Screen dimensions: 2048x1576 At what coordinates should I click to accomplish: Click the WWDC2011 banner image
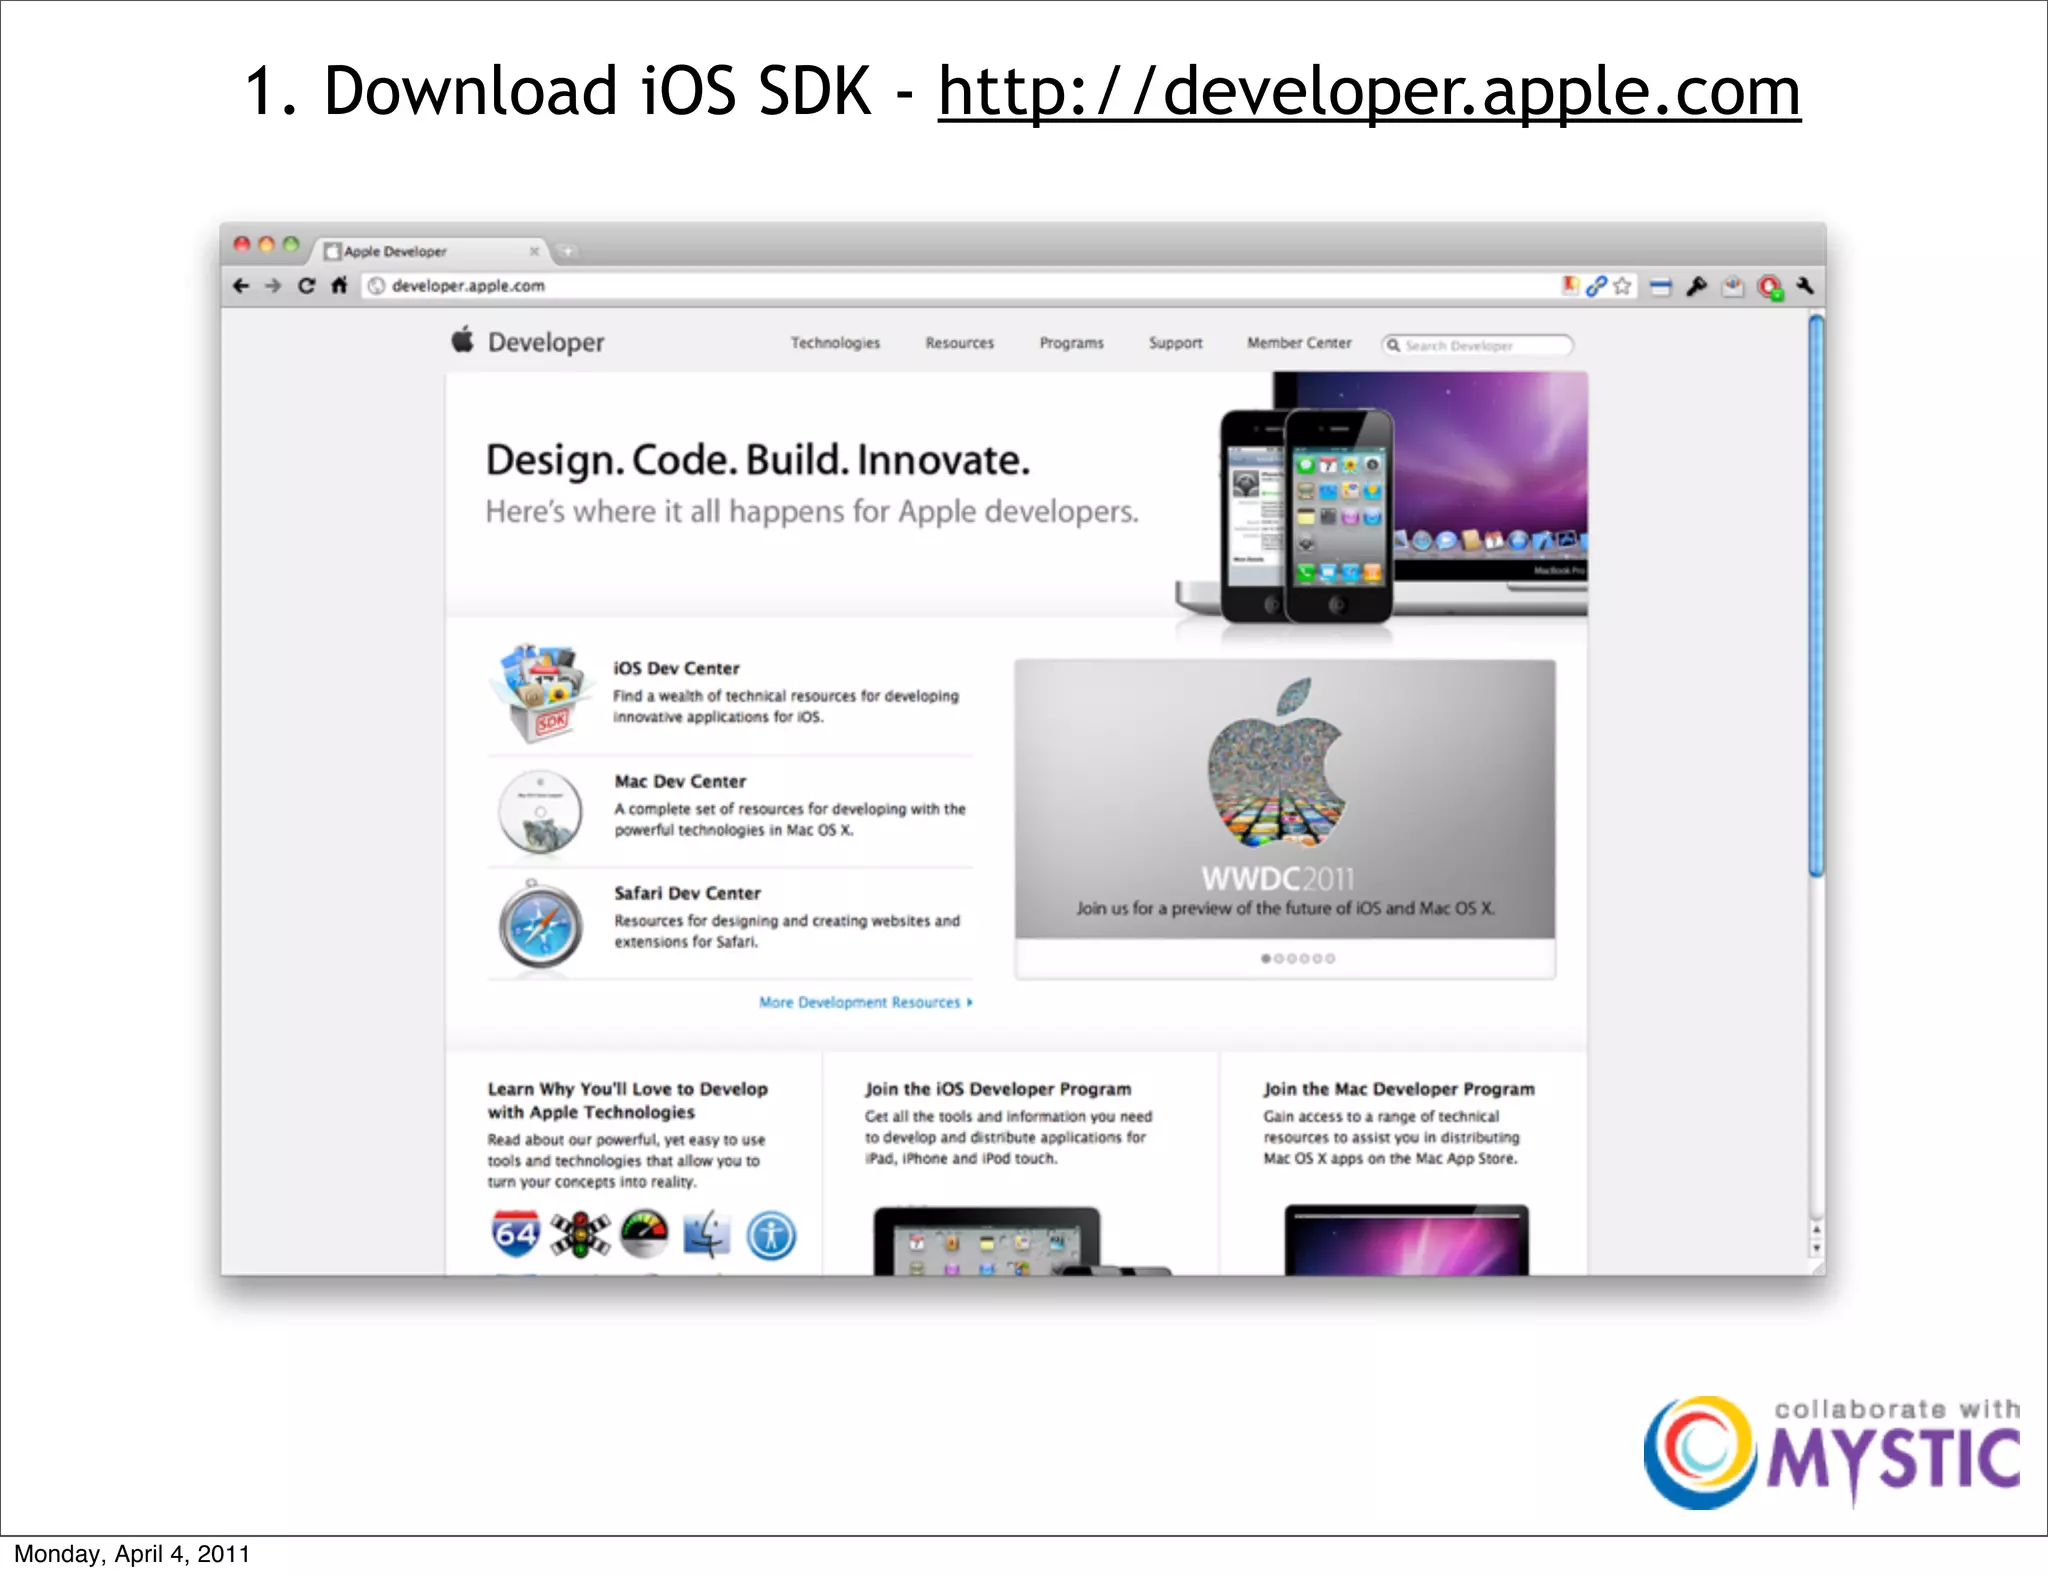(x=1285, y=799)
